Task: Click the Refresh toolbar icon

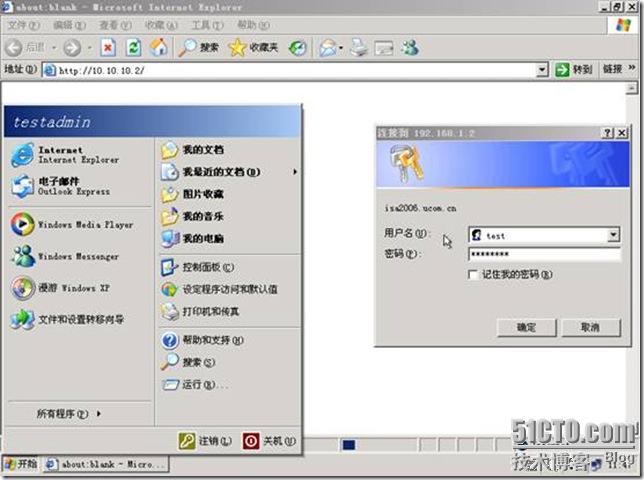Action: point(133,48)
